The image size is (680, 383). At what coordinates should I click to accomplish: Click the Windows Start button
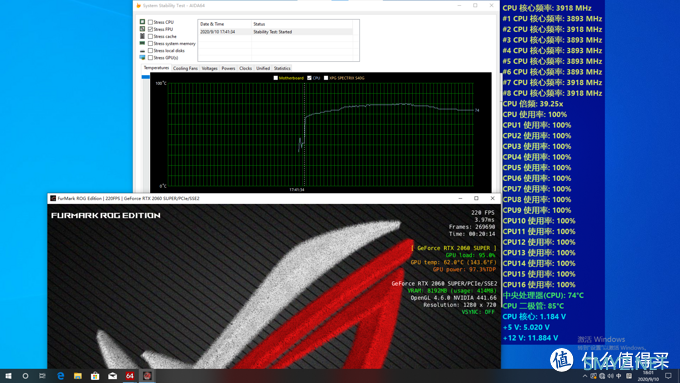point(8,376)
